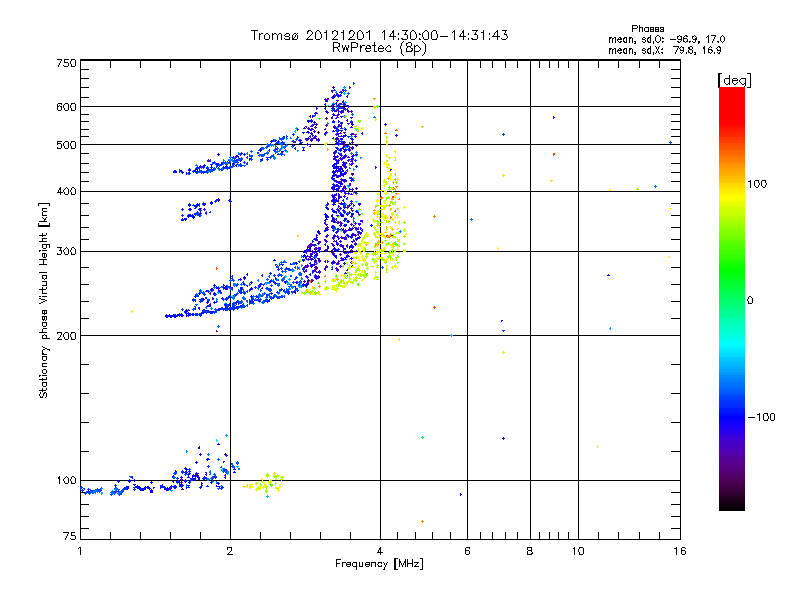
Task: Click the 'Stationary phase Virtual Height [km]' axis label
Action: click(x=44, y=300)
